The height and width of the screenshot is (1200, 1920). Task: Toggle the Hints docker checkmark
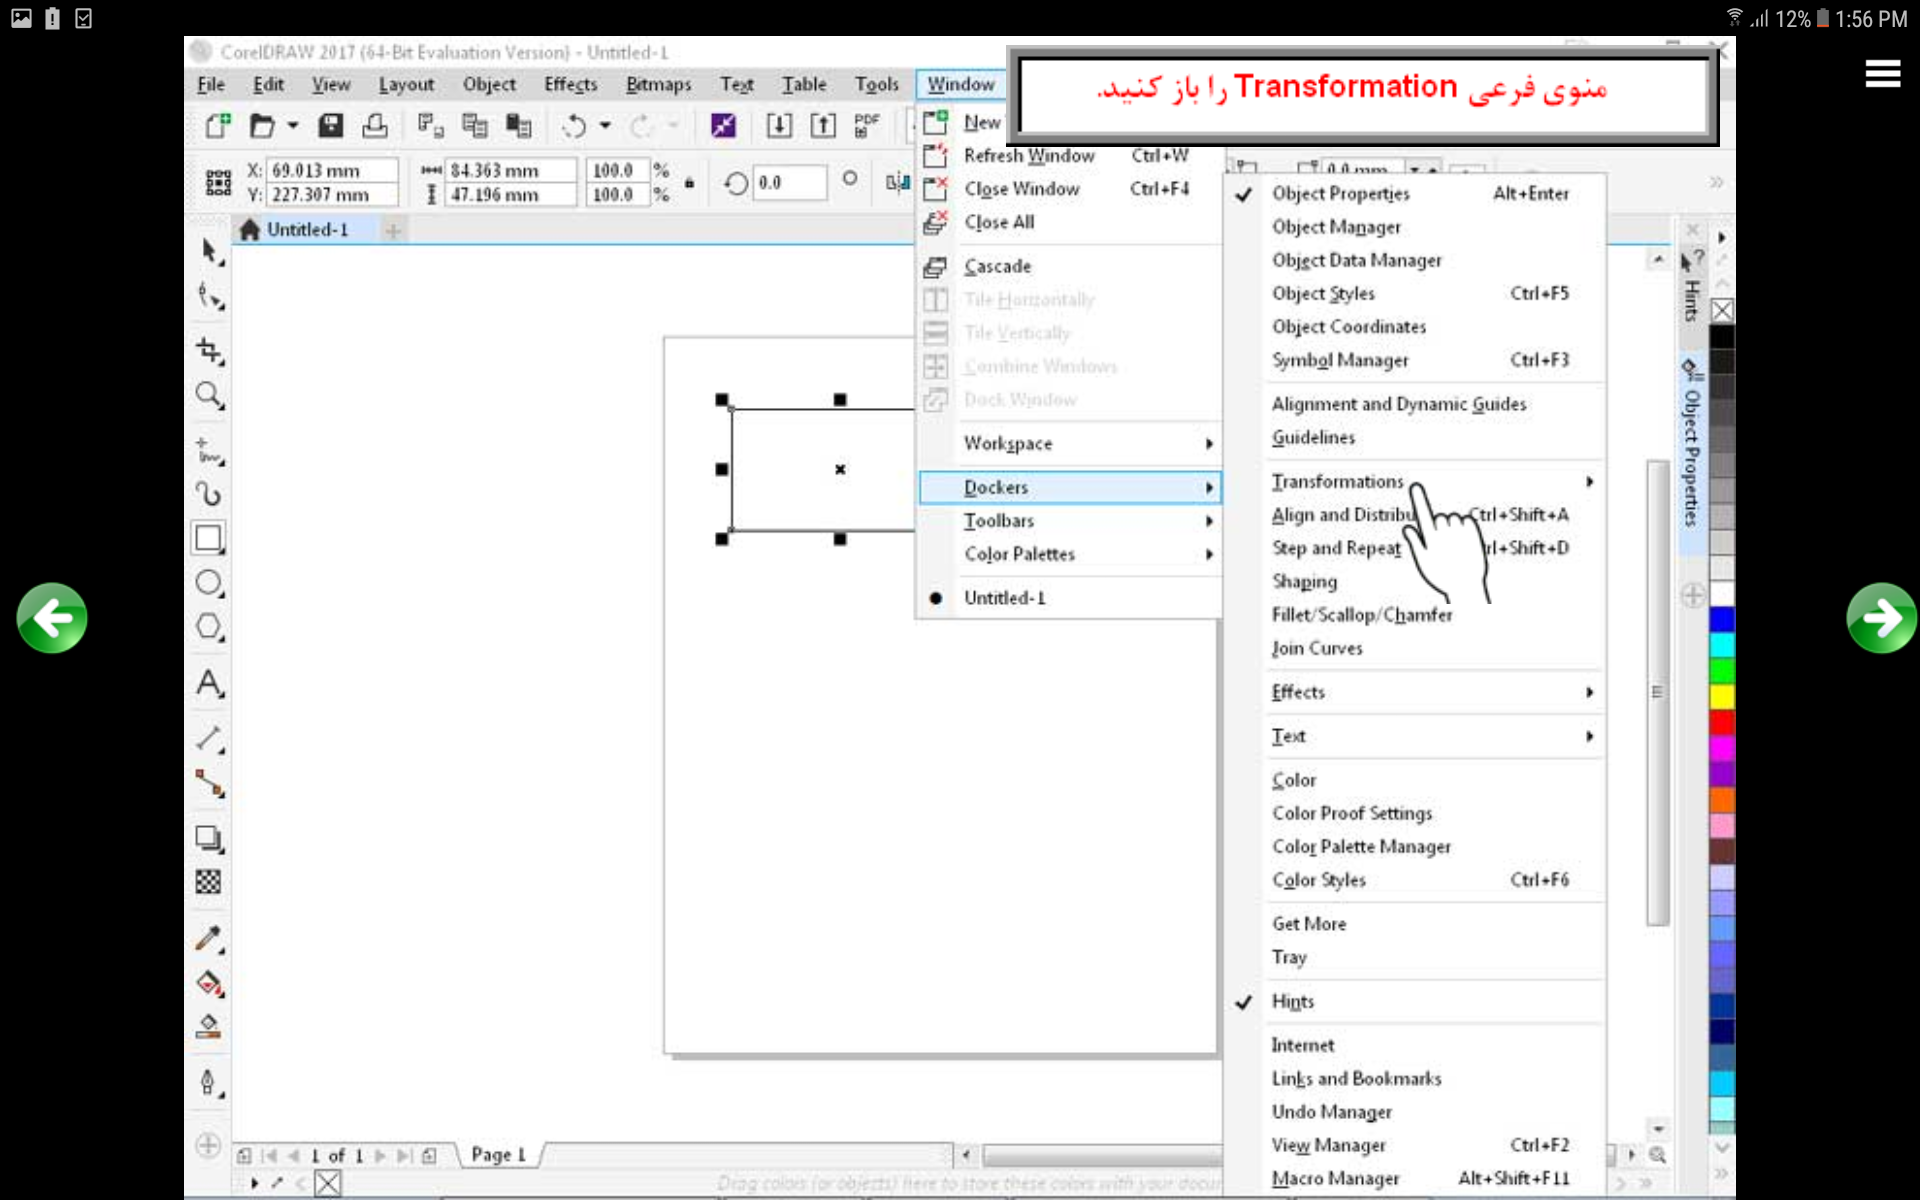pos(1243,1002)
